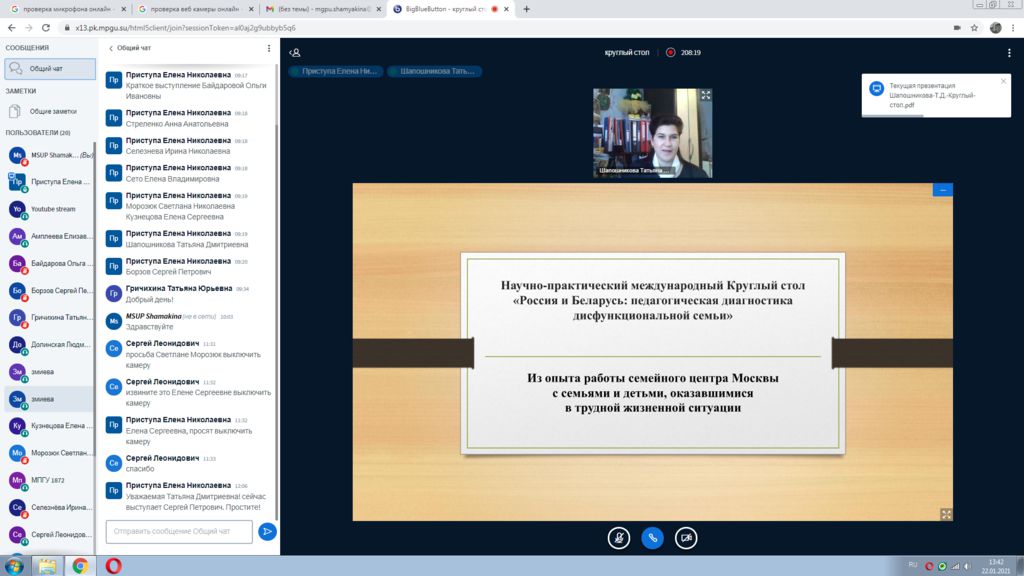The height and width of the screenshot is (576, 1024).
Task: Click the red recording indicator
Action: point(671,52)
